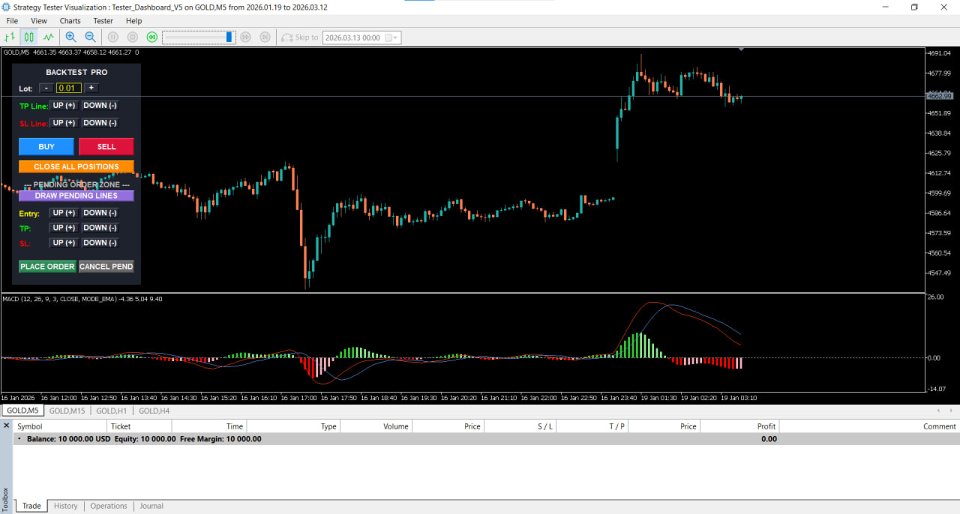
Task: Select the Journal tab in Toolbox
Action: tap(151, 506)
